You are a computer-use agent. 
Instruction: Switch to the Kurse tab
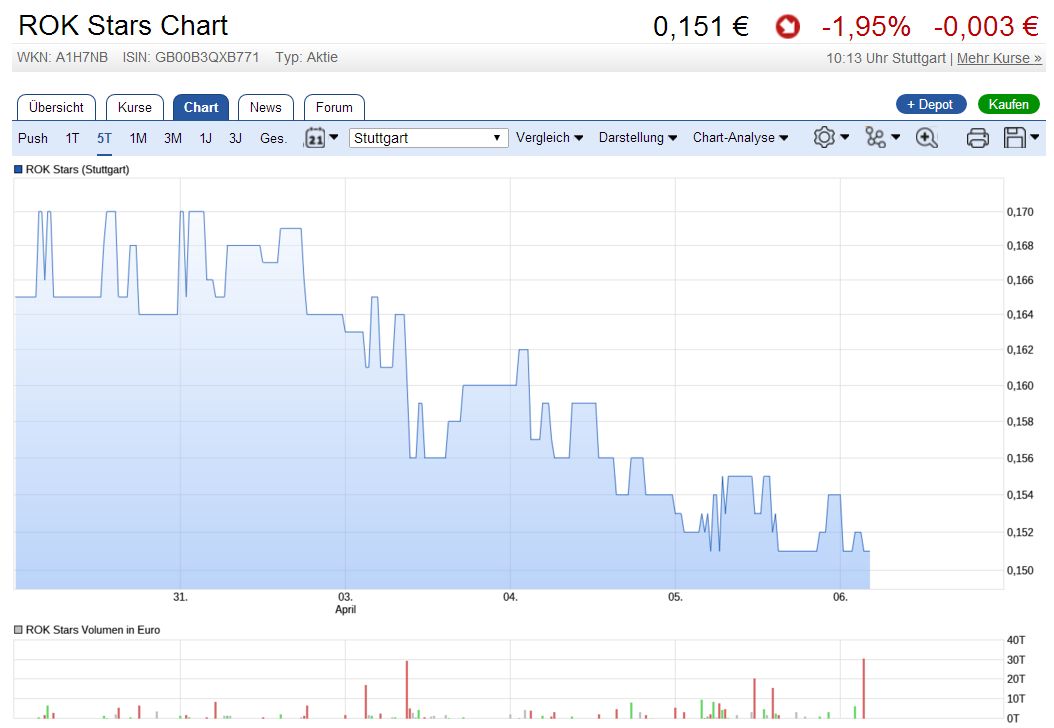point(134,108)
